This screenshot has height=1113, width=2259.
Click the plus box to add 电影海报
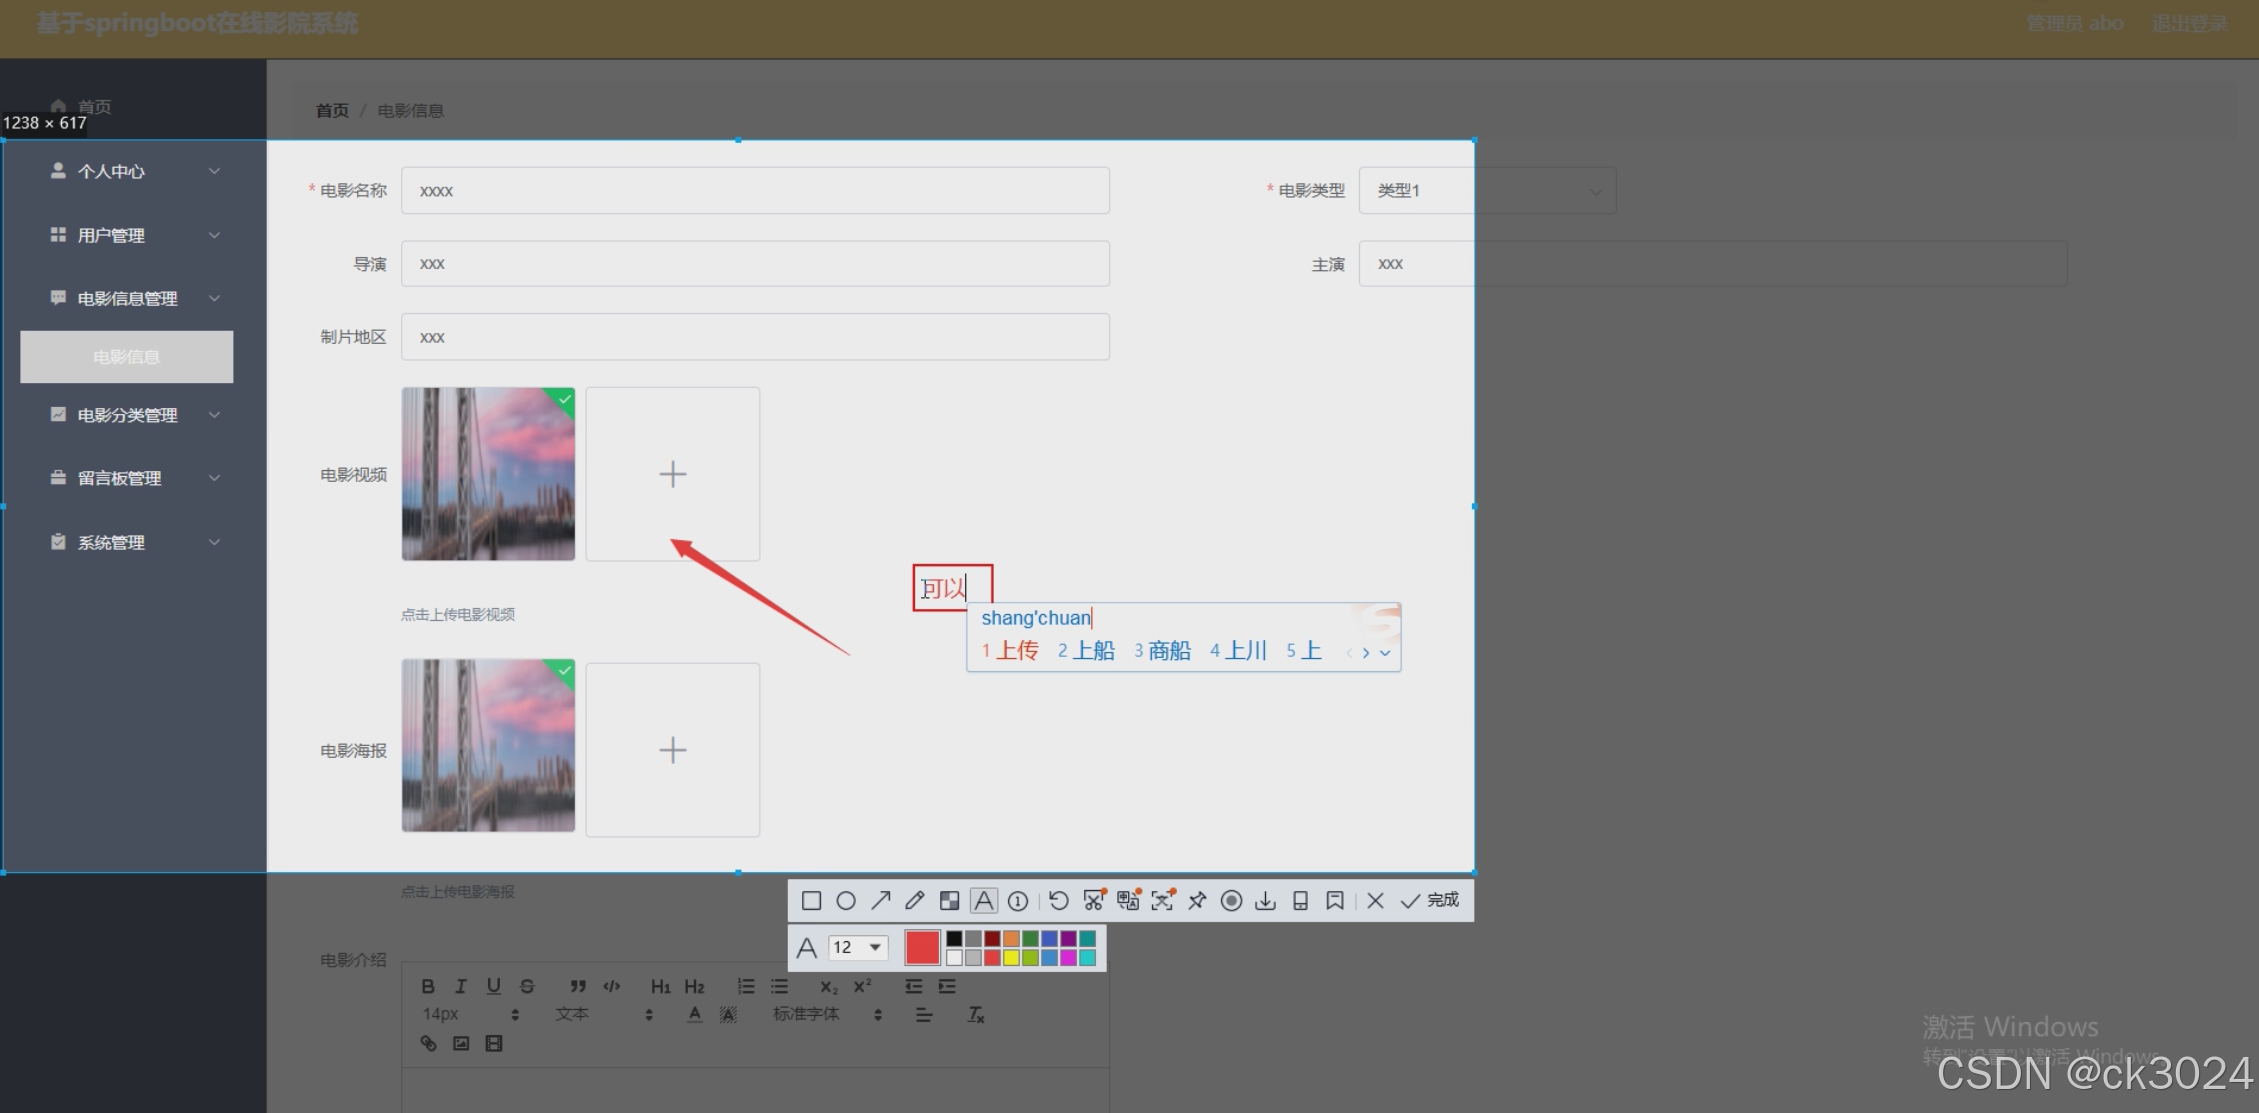[673, 750]
